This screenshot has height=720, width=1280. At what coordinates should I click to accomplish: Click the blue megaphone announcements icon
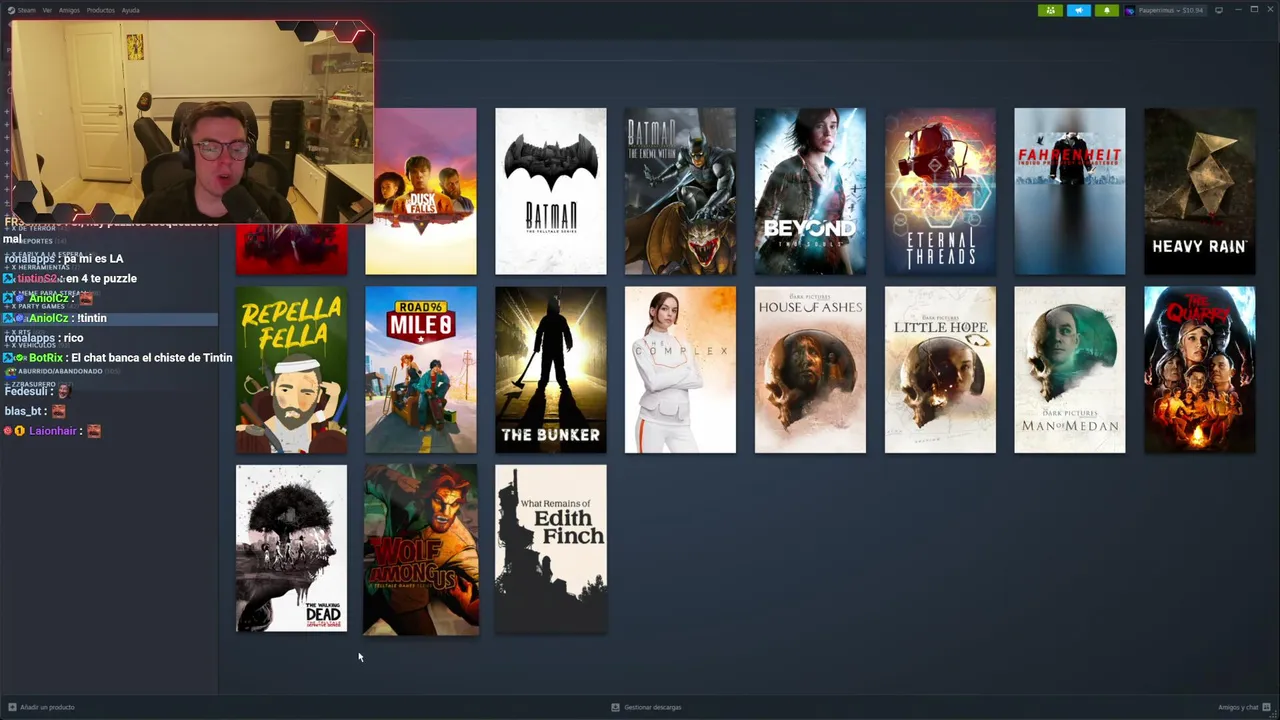[1078, 10]
